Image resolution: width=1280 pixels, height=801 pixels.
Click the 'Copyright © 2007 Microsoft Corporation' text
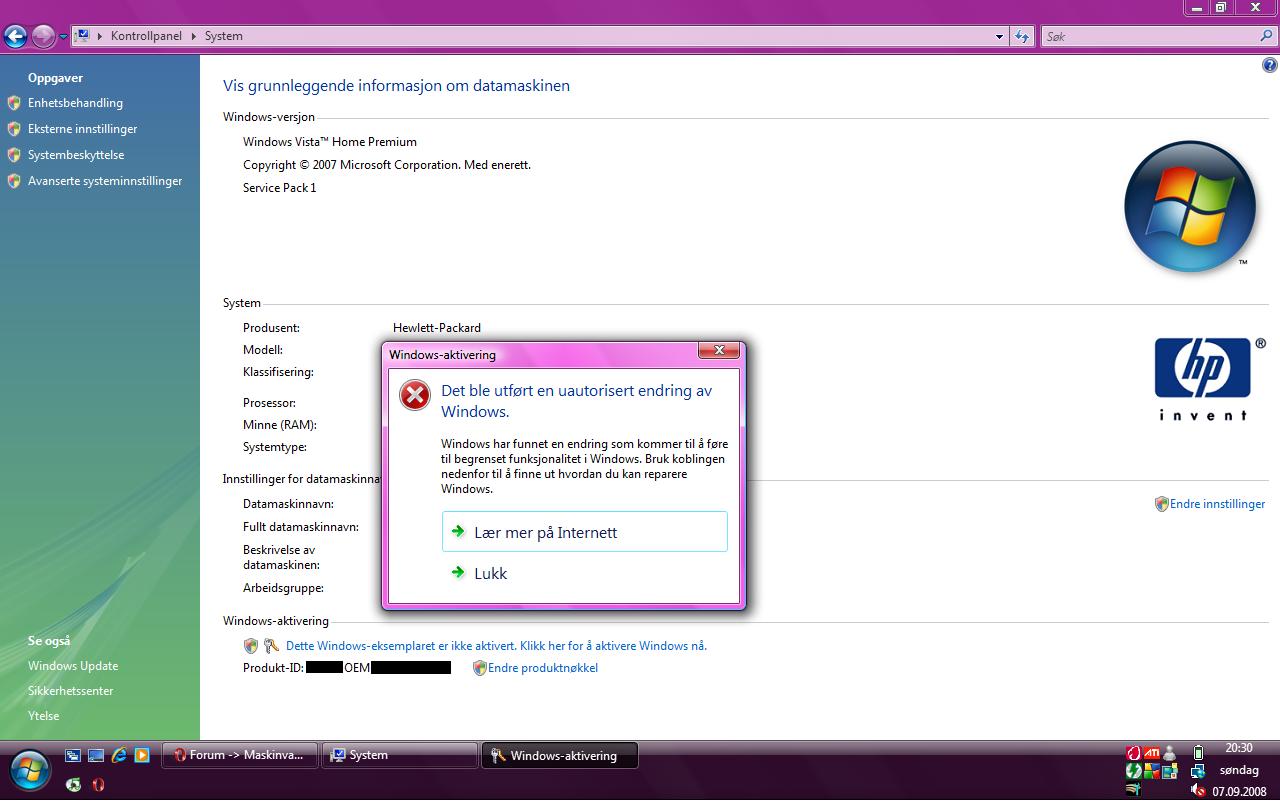(x=352, y=165)
